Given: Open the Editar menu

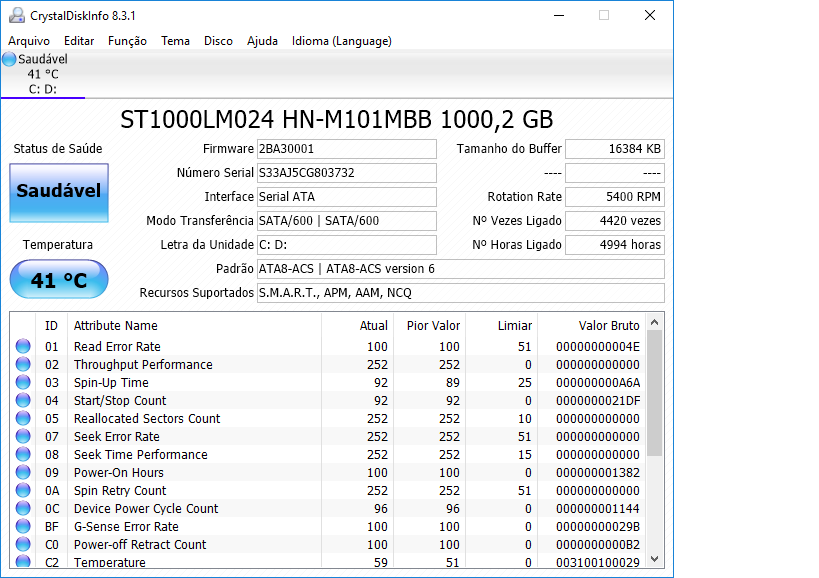Looking at the screenshot, I should tap(79, 41).
